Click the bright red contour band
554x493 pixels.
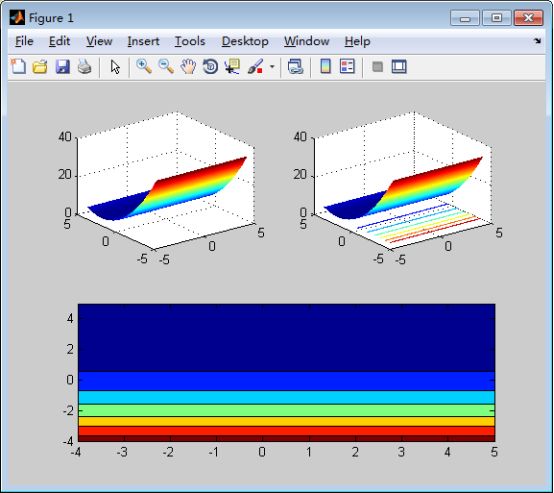pos(286,431)
